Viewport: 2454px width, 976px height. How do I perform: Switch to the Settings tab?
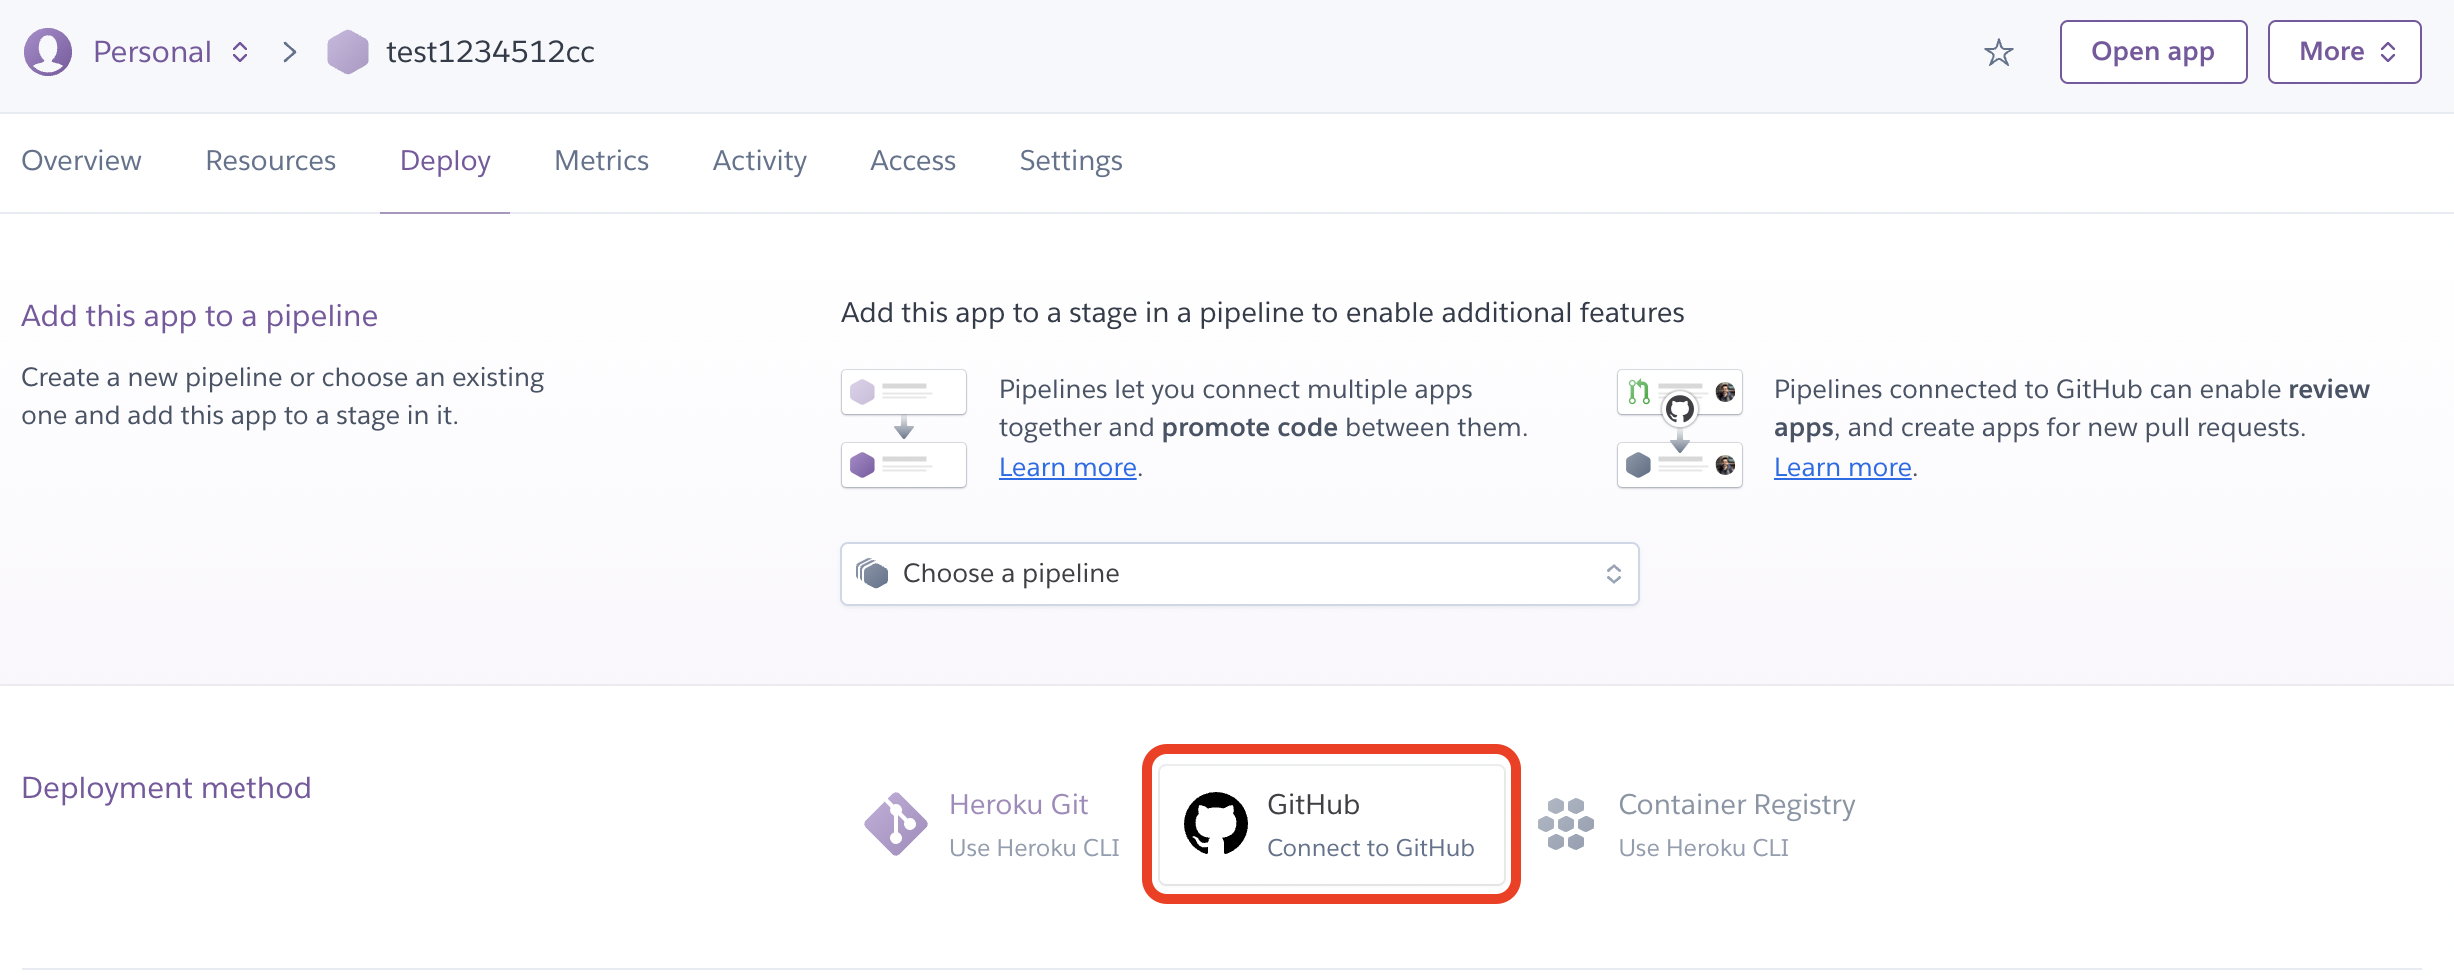(x=1070, y=161)
